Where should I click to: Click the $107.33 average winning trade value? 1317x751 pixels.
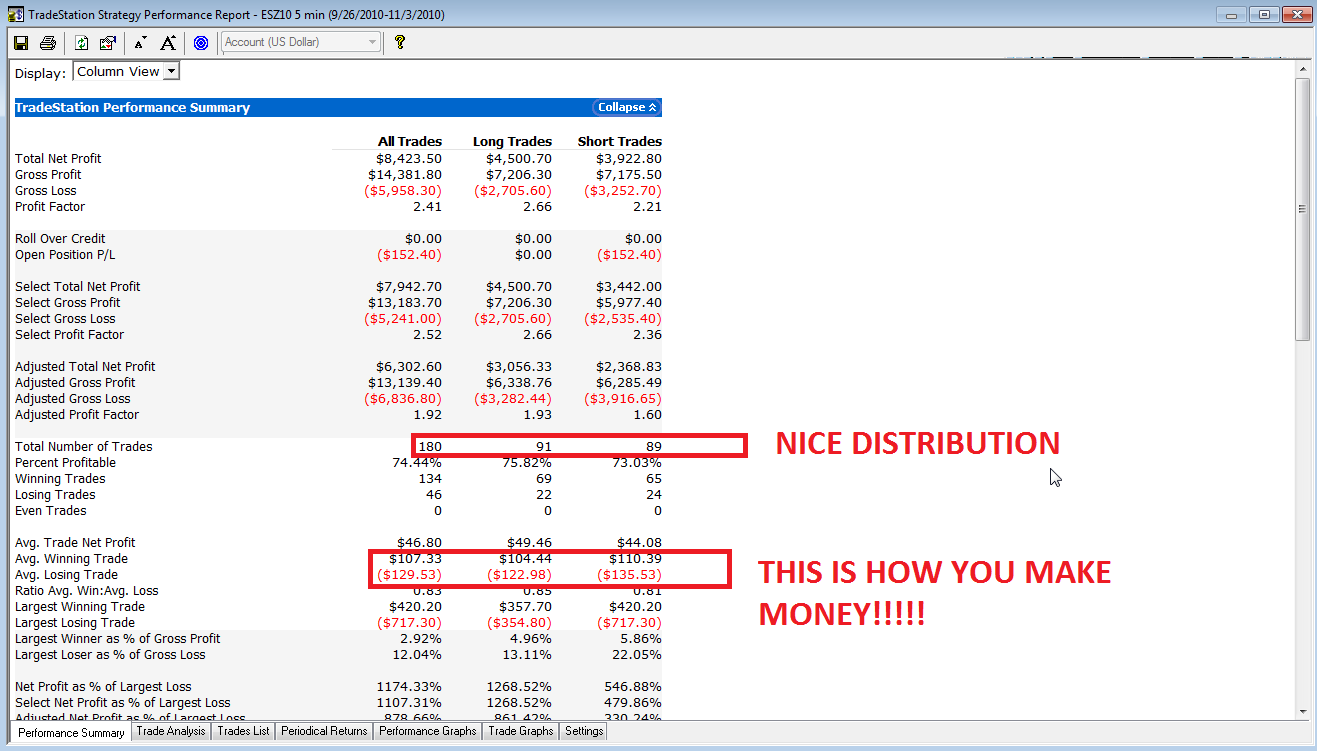pyautogui.click(x=416, y=558)
